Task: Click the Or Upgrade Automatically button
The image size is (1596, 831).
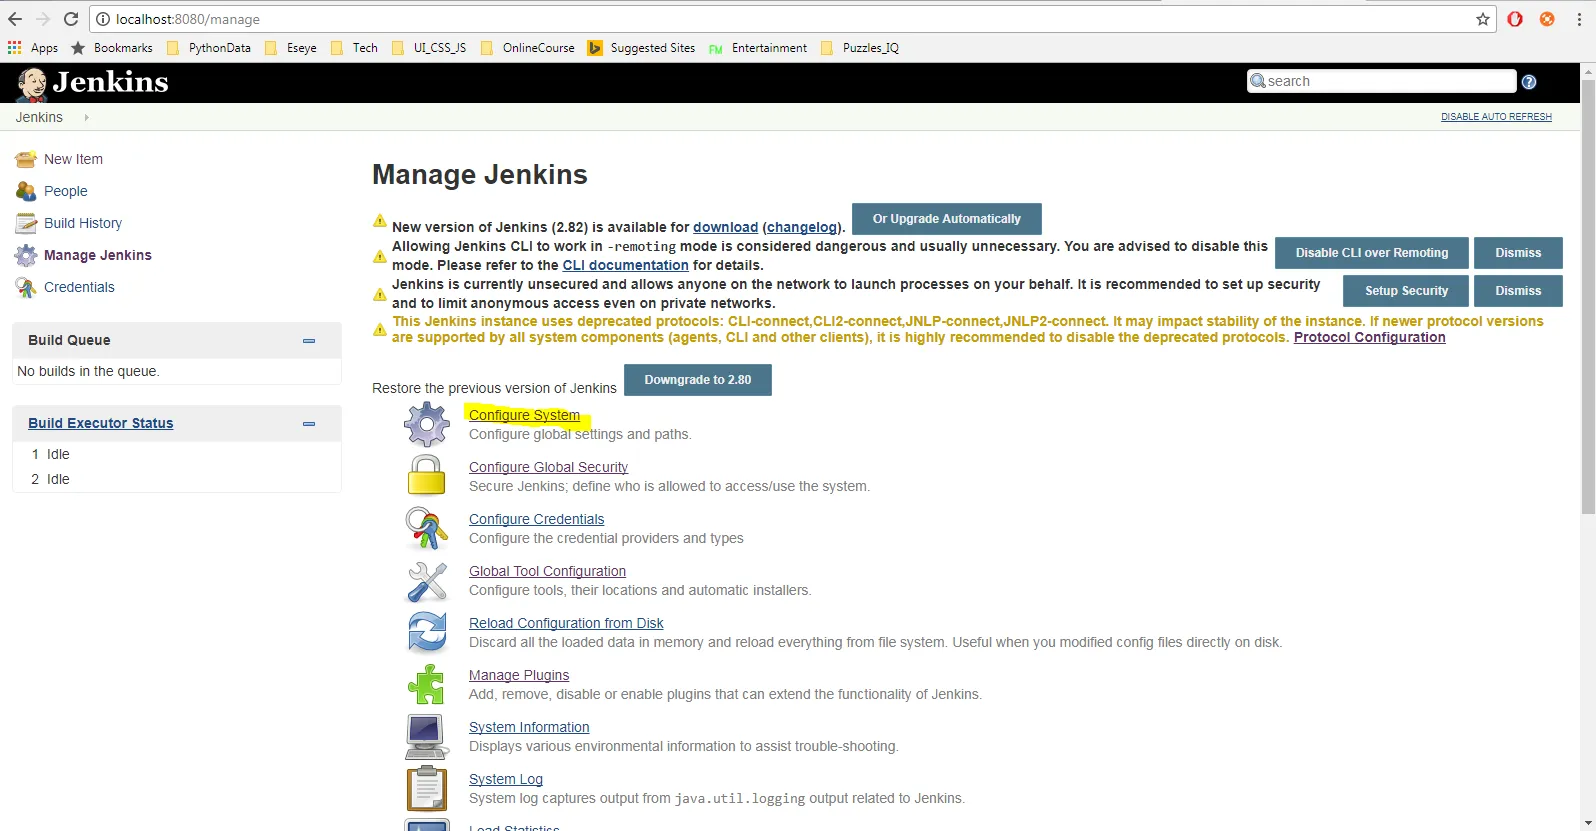Action: tap(947, 219)
